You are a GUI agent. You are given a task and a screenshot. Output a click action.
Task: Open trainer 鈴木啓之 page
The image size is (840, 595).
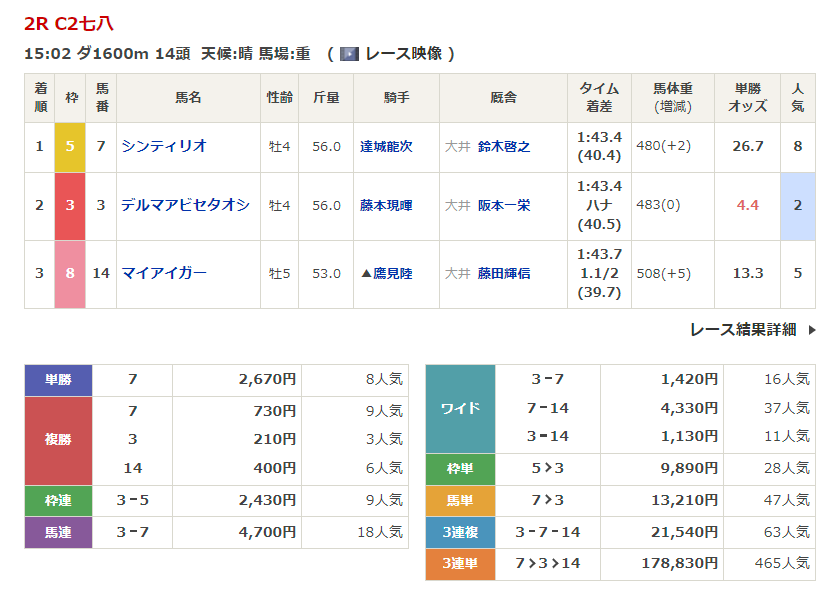(x=504, y=146)
